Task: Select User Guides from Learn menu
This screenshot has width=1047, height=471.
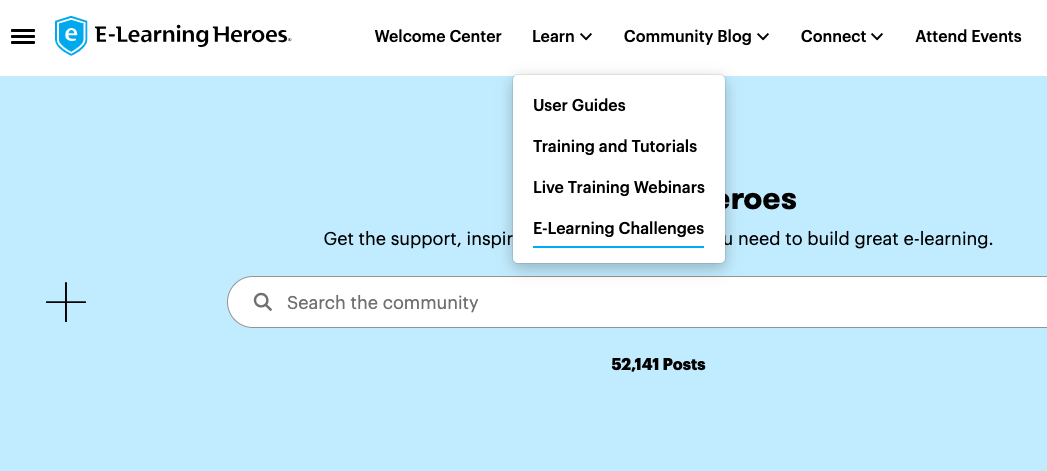Action: click(579, 105)
